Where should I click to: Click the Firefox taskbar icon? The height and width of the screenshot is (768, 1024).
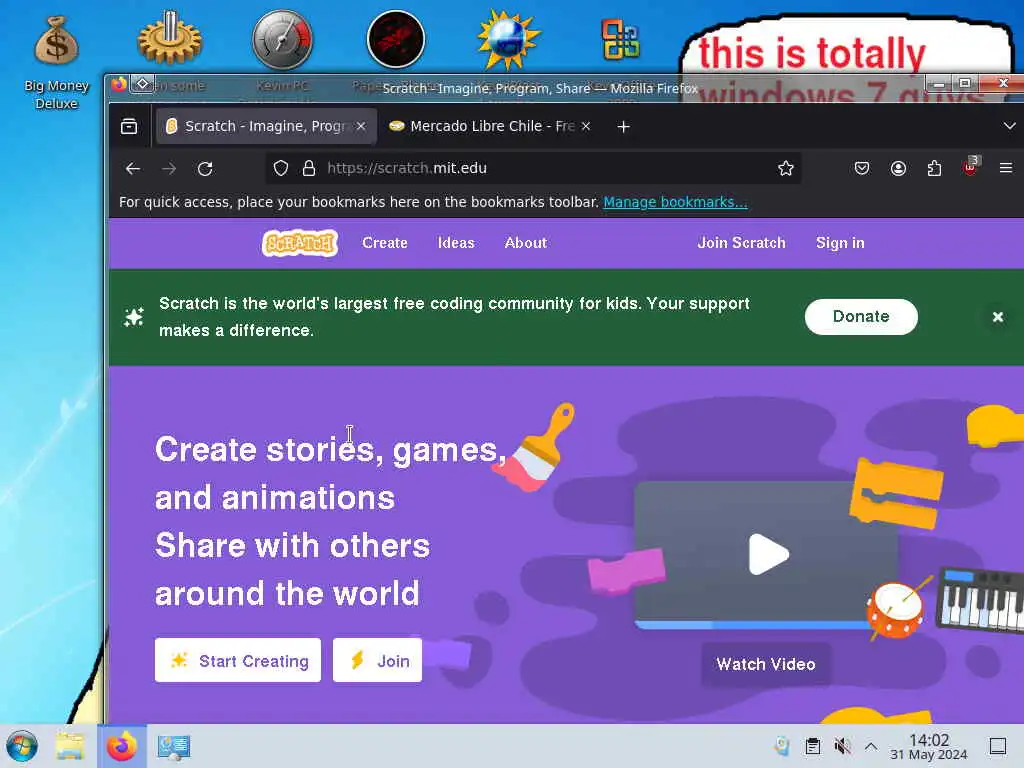pyautogui.click(x=122, y=746)
